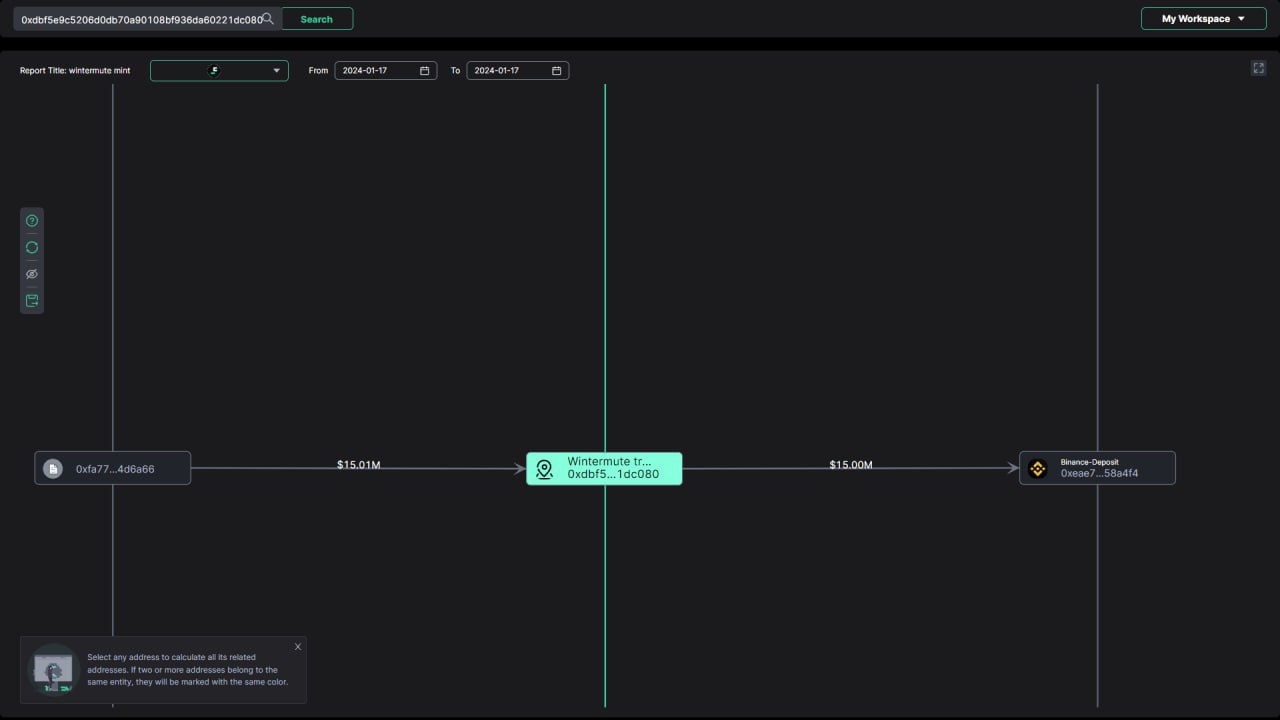The image size is (1280, 720).
Task: Click the address search input field
Action: [147, 19]
